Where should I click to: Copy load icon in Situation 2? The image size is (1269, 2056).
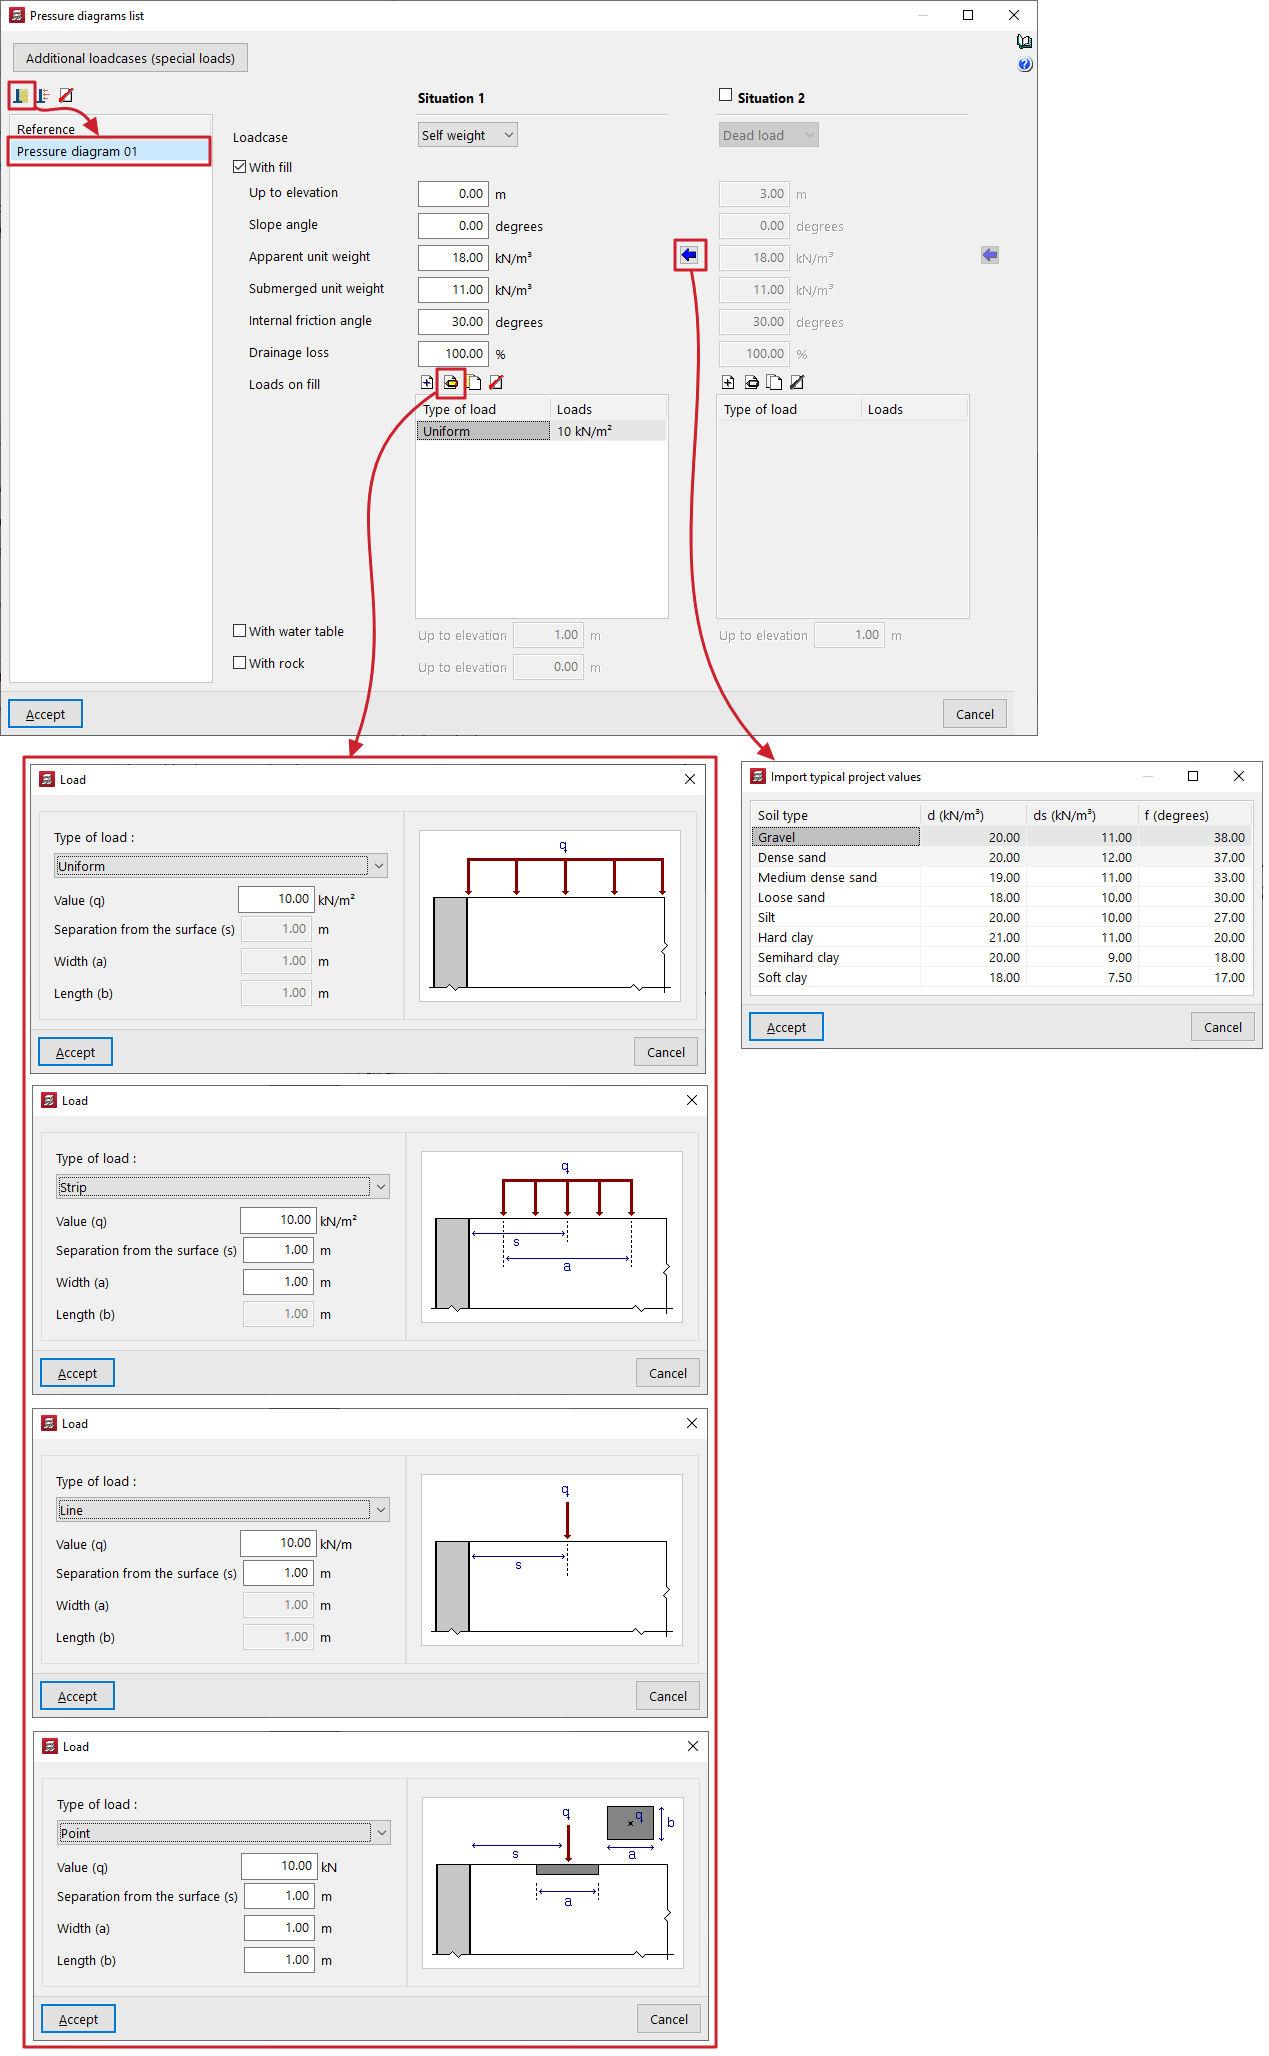pos(775,382)
